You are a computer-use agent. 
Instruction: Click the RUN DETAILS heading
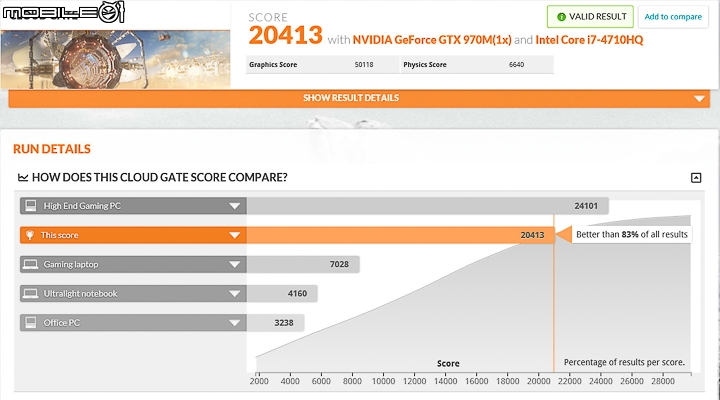(52, 149)
